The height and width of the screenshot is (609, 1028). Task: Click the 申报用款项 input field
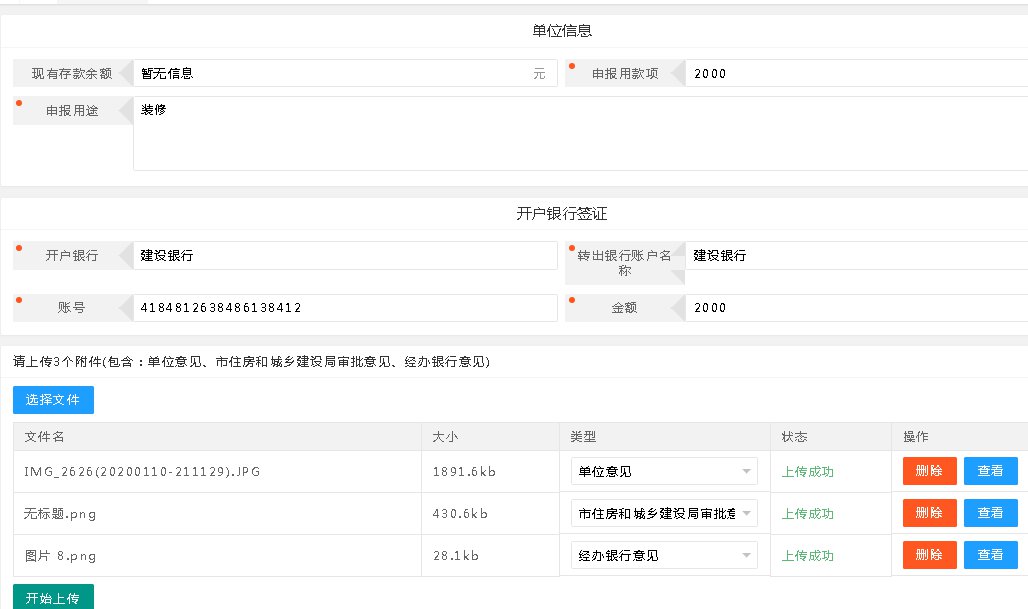tap(855, 73)
